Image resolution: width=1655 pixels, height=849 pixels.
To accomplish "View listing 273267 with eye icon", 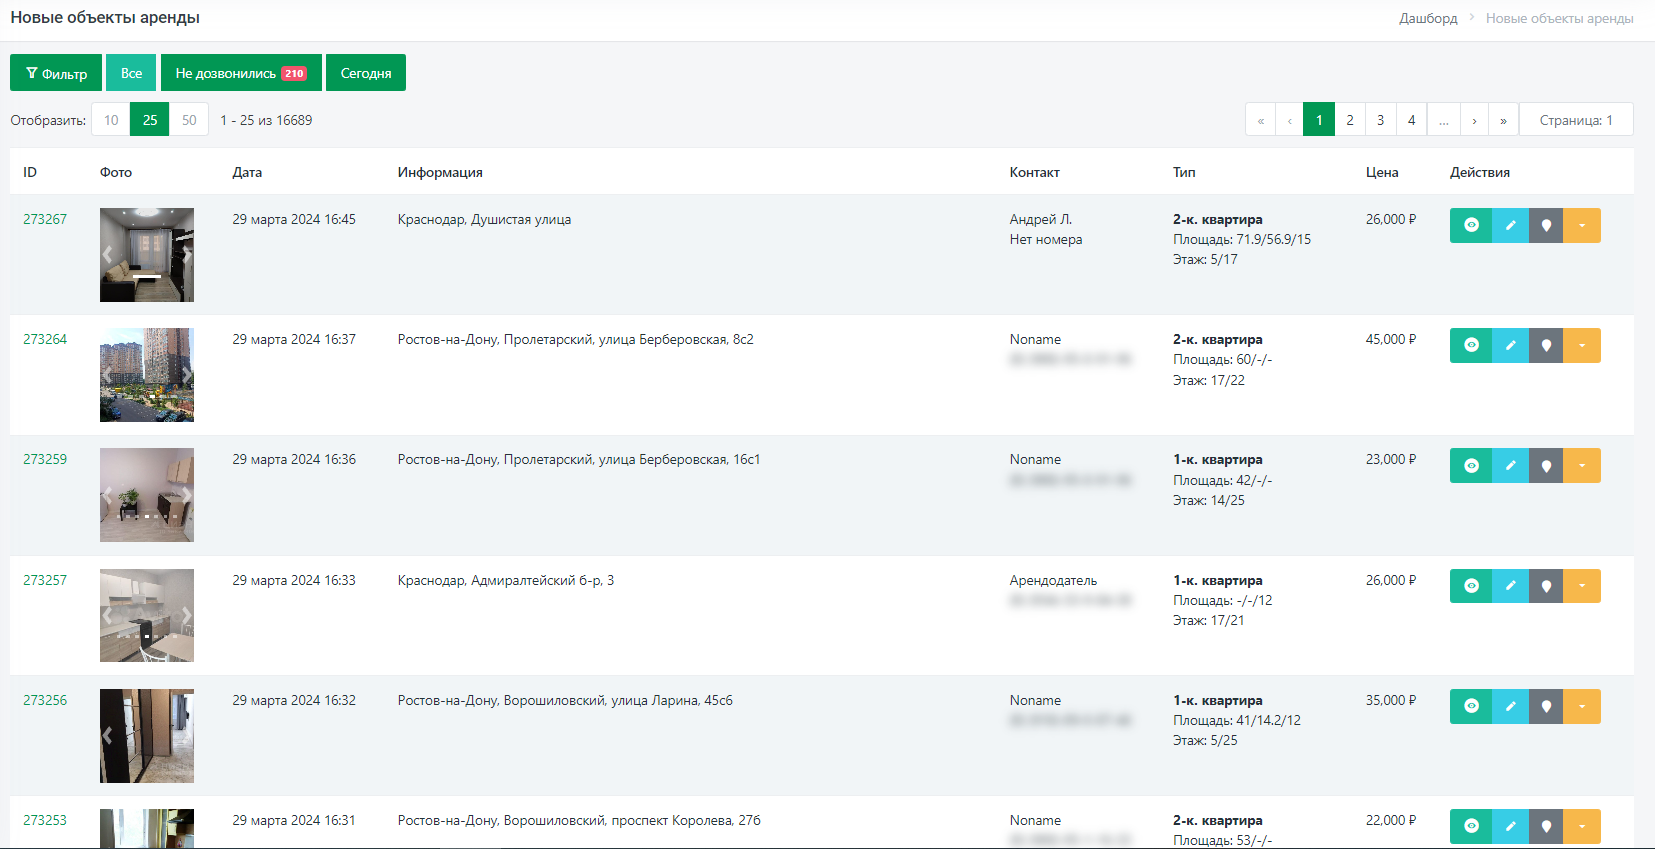I will 1471,225.
